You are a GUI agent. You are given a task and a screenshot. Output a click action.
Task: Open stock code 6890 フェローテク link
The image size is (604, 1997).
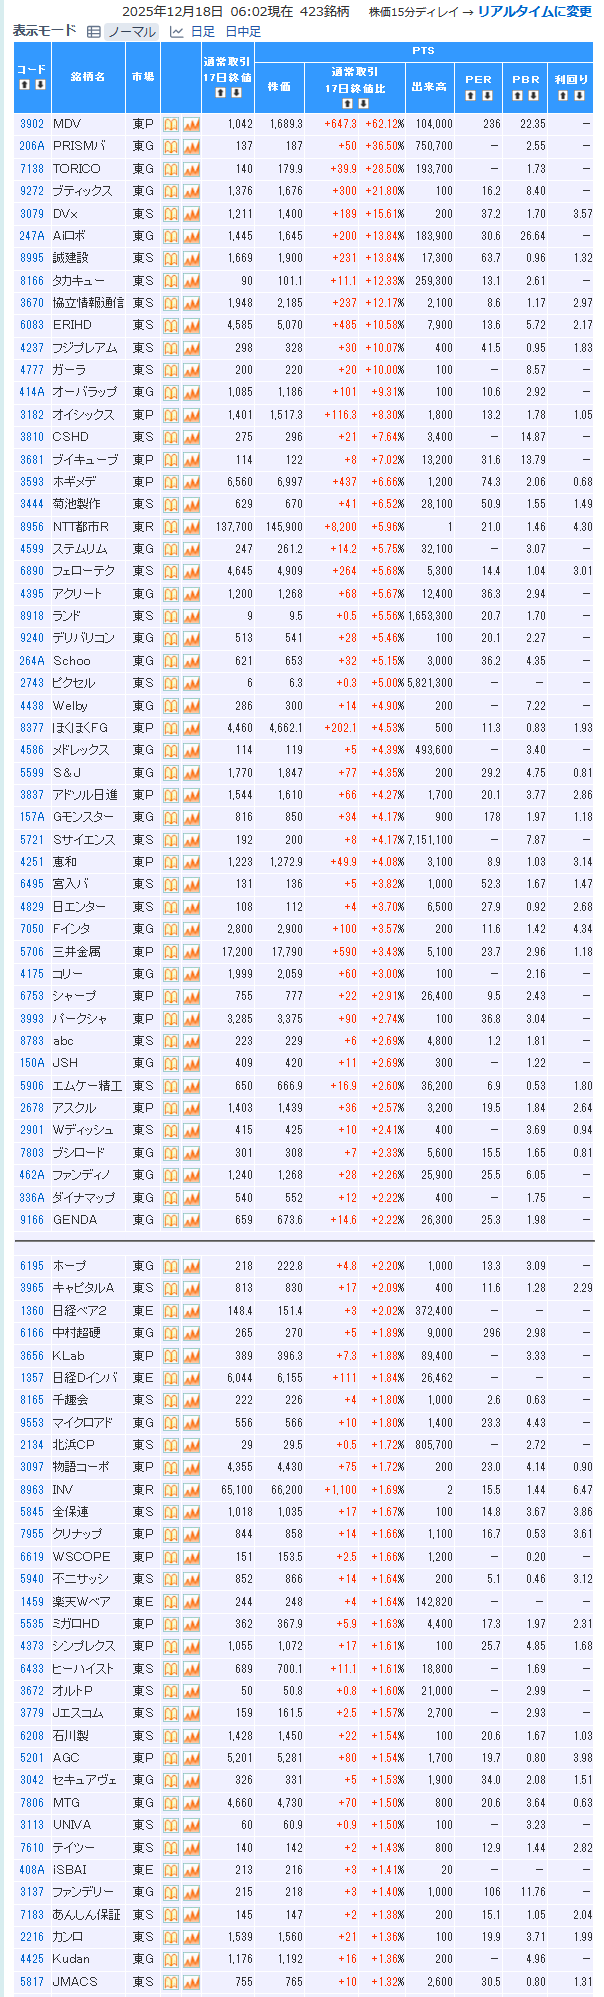click(x=32, y=571)
